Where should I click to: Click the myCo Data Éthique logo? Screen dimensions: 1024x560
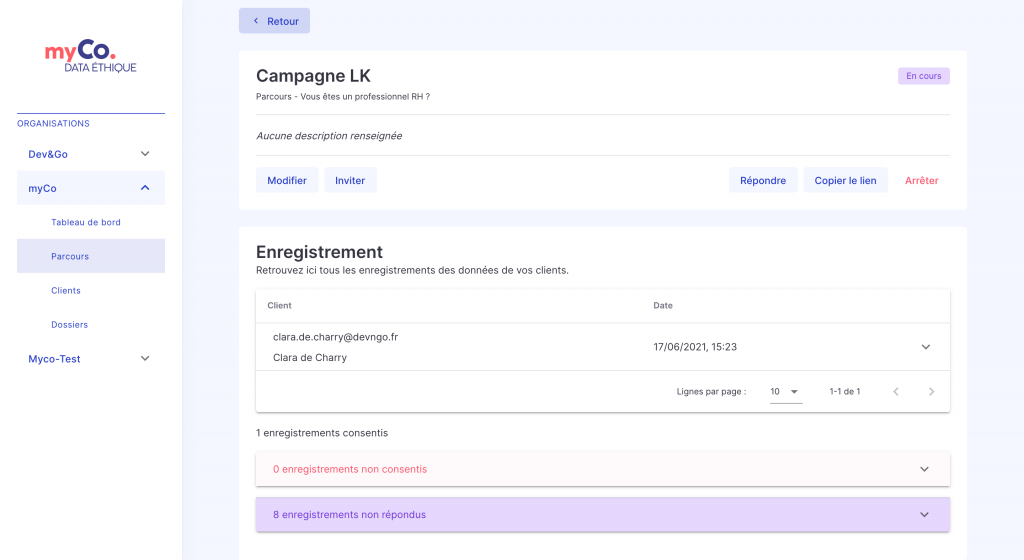(x=91, y=56)
